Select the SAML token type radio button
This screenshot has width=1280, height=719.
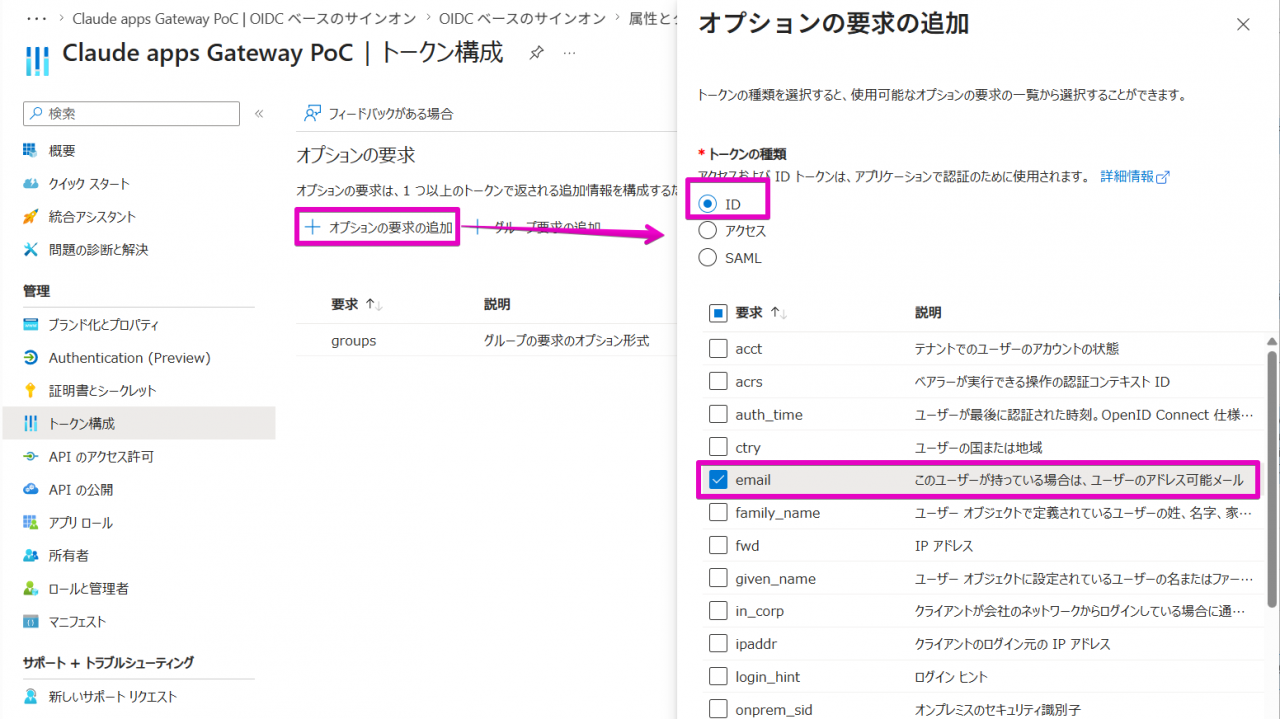(708, 258)
